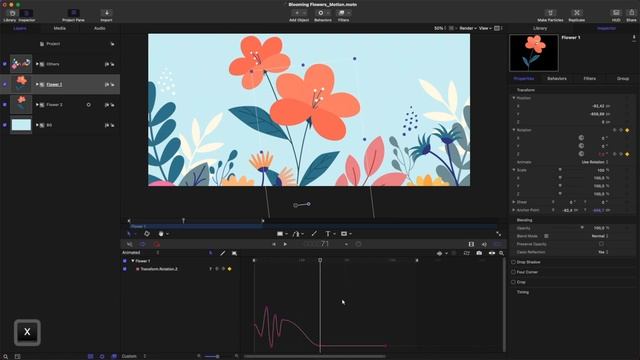Enable the Crop checkbox
This screenshot has height=360, width=640.
point(513,282)
